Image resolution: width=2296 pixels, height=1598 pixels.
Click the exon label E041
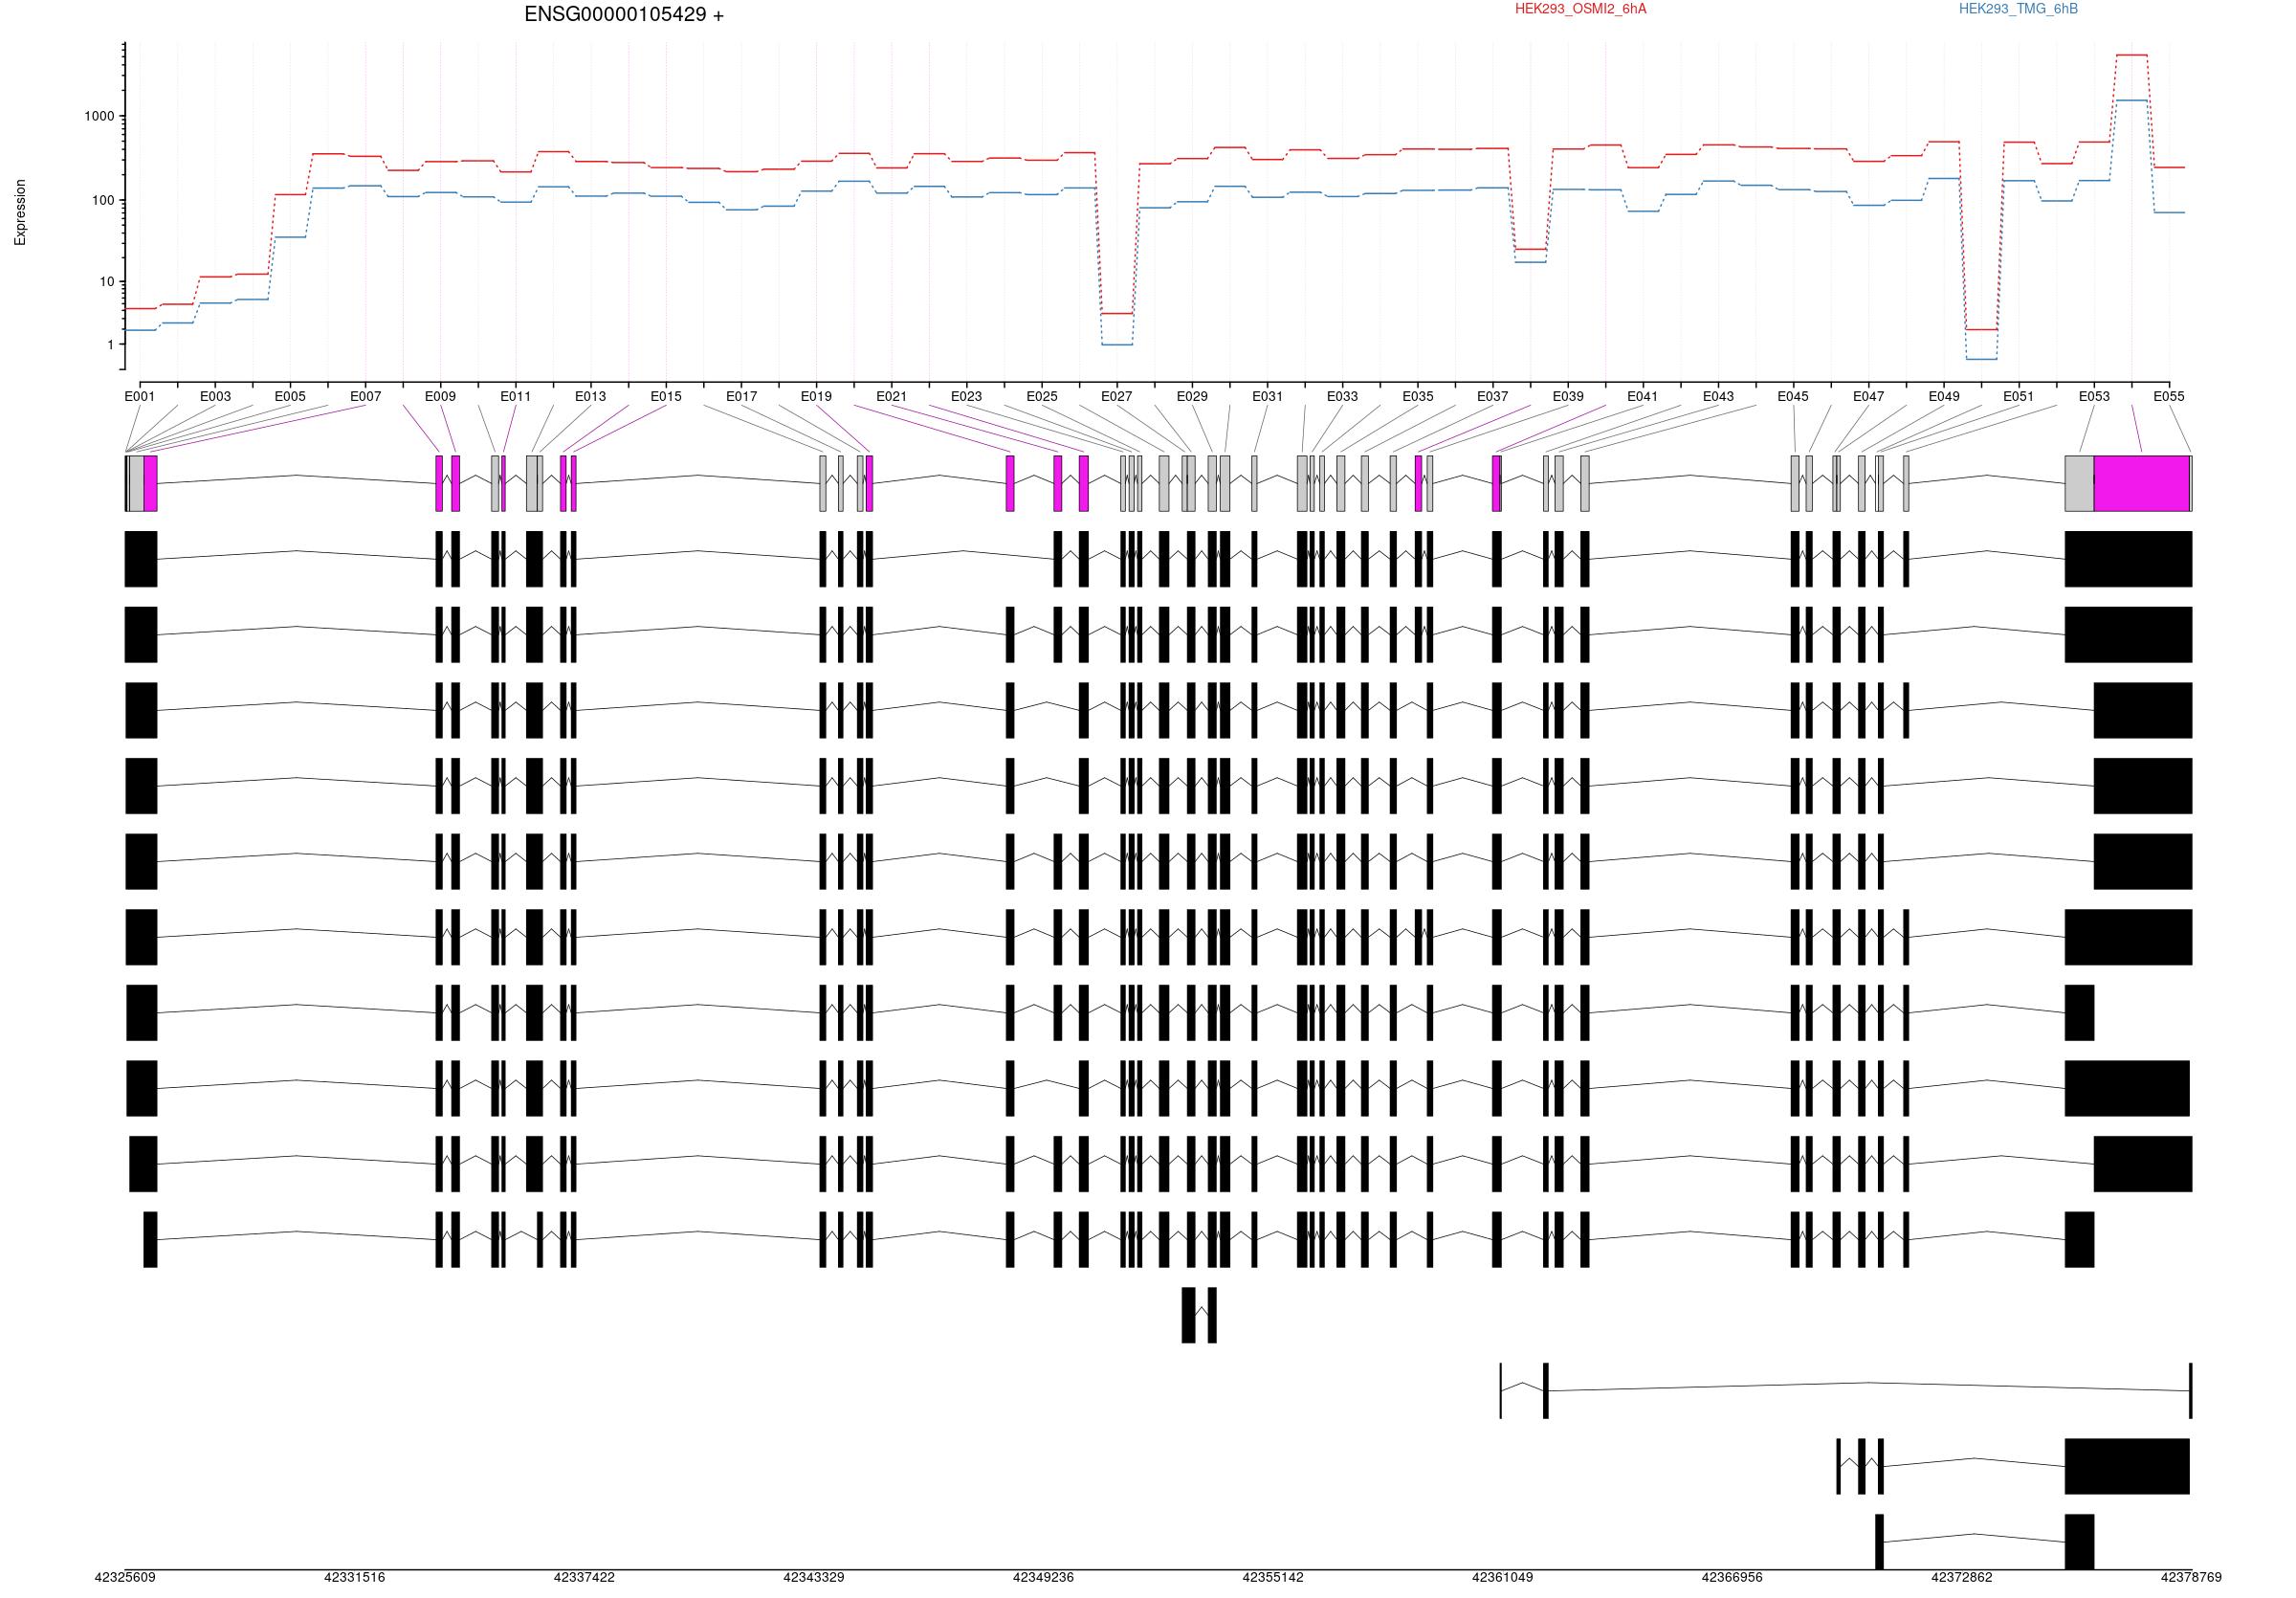(1643, 396)
